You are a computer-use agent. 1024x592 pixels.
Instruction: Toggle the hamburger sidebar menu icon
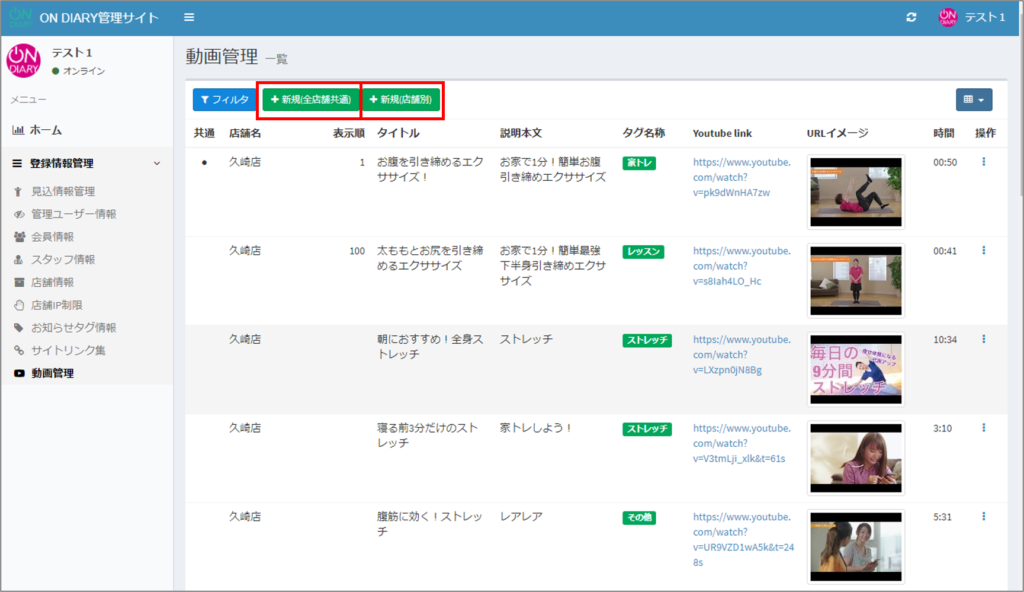pyautogui.click(x=189, y=18)
